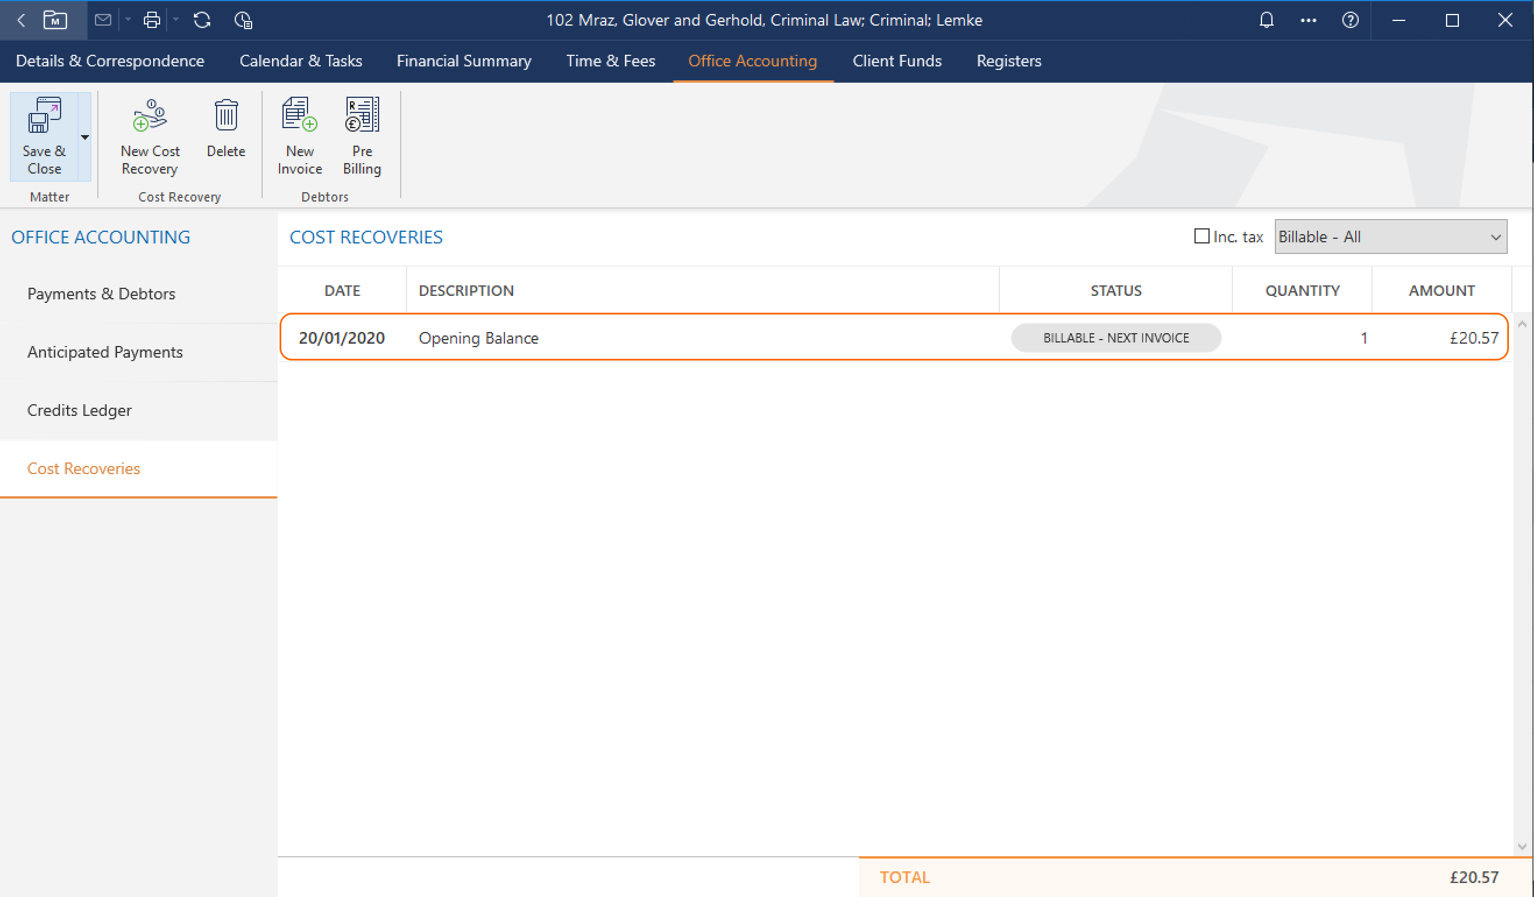1534x897 pixels.
Task: Click the printer icon
Action: [x=151, y=20]
